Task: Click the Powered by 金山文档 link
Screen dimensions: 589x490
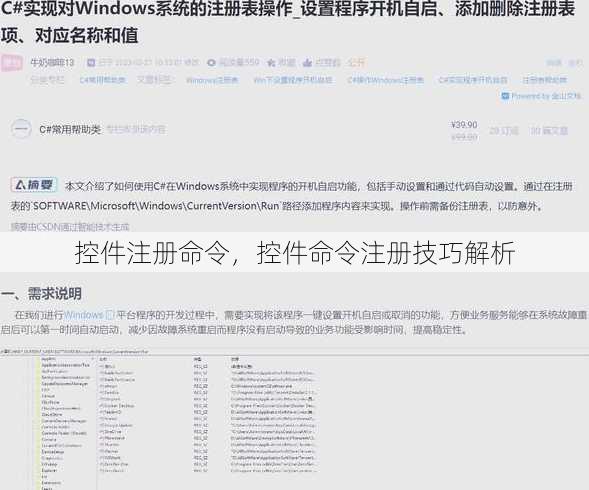Action: [x=542, y=96]
